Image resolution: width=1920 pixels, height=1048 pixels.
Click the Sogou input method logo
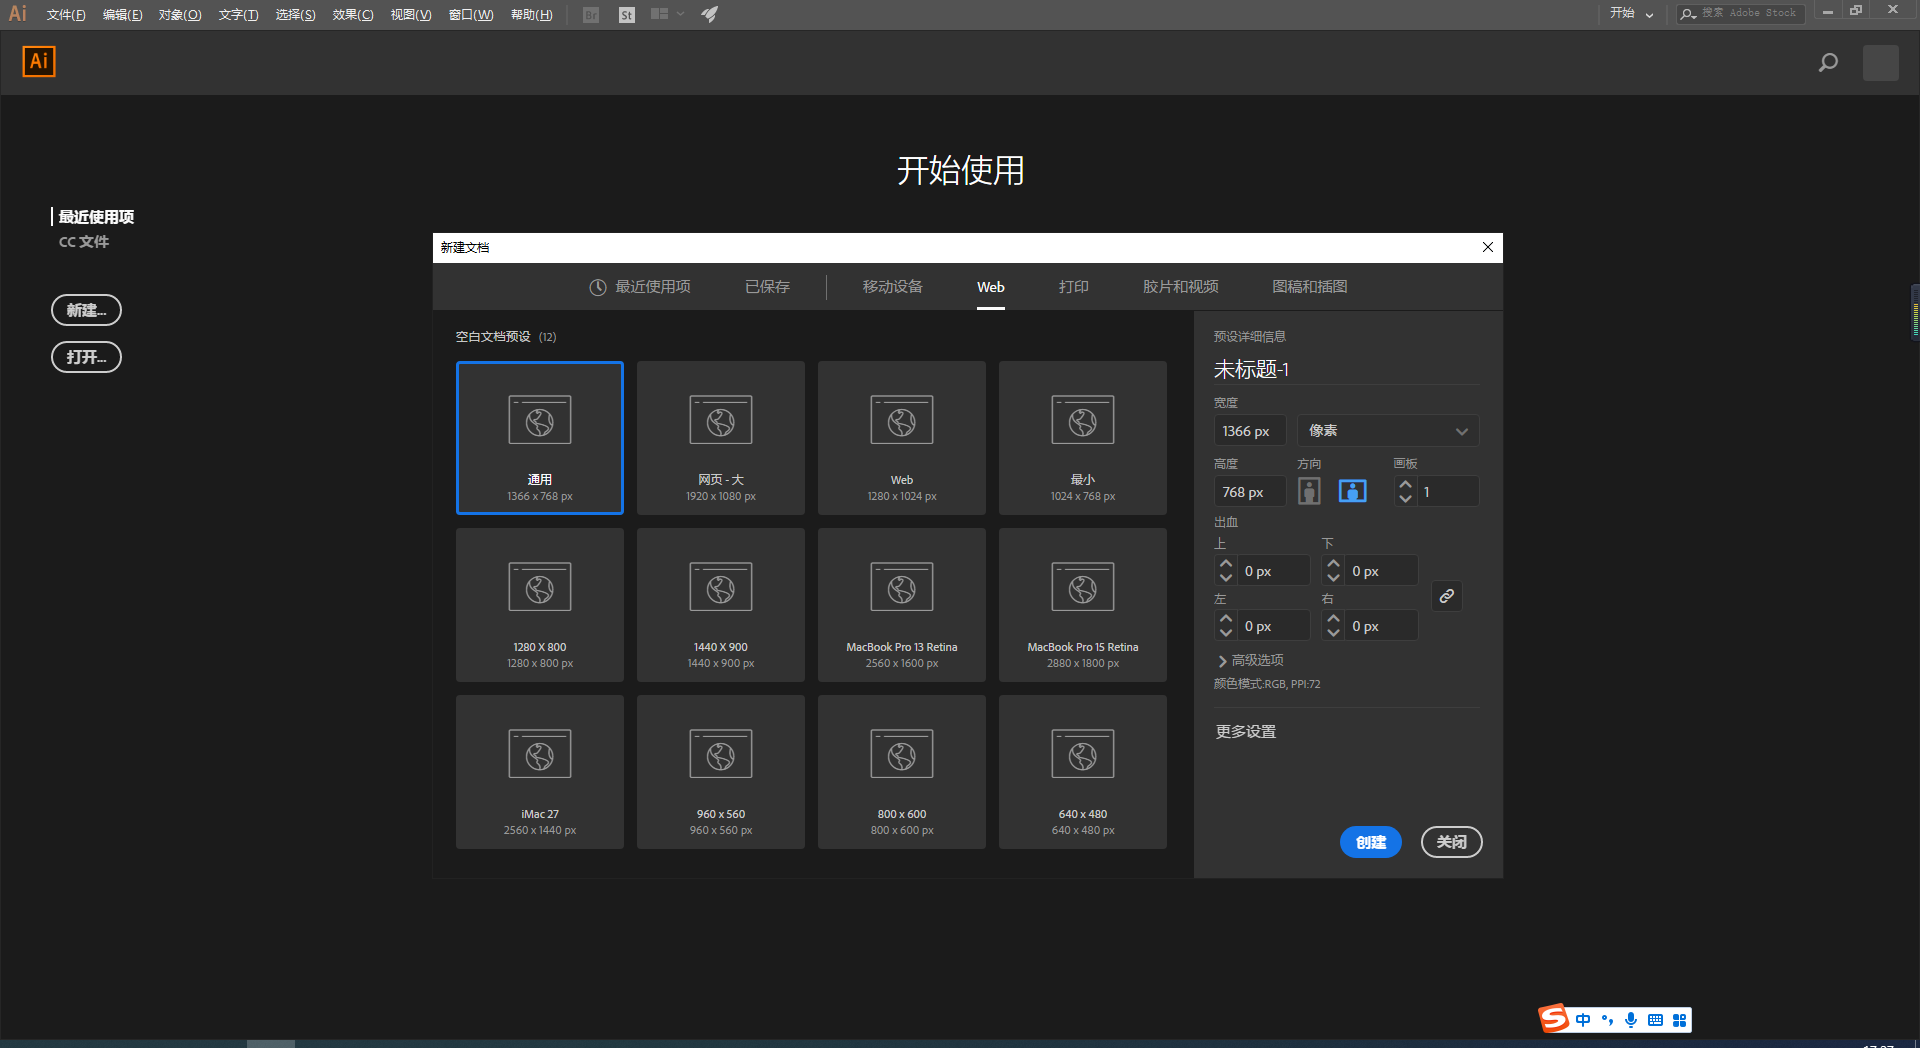(x=1553, y=1019)
